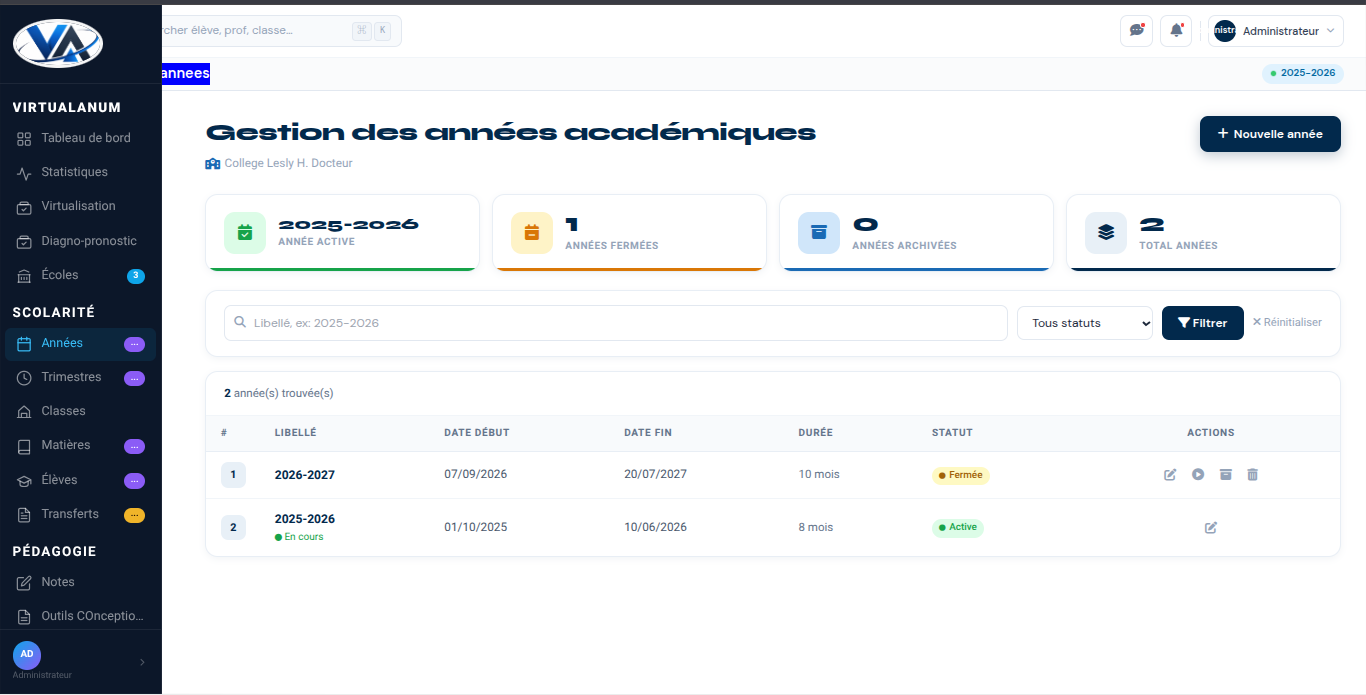
Task: Click the calendar-check icon on Année active card
Action: 245,233
